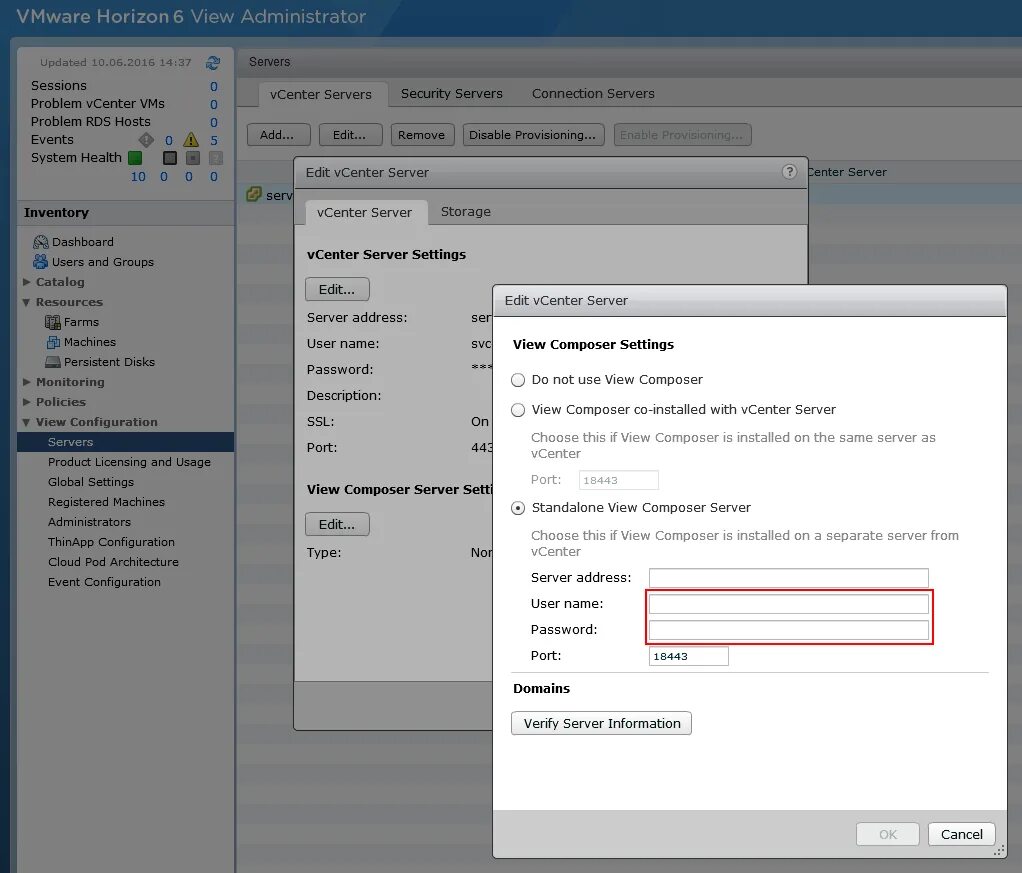Screen dimensions: 1022x873
Task: Click the green System Health status square
Action: (x=135, y=158)
